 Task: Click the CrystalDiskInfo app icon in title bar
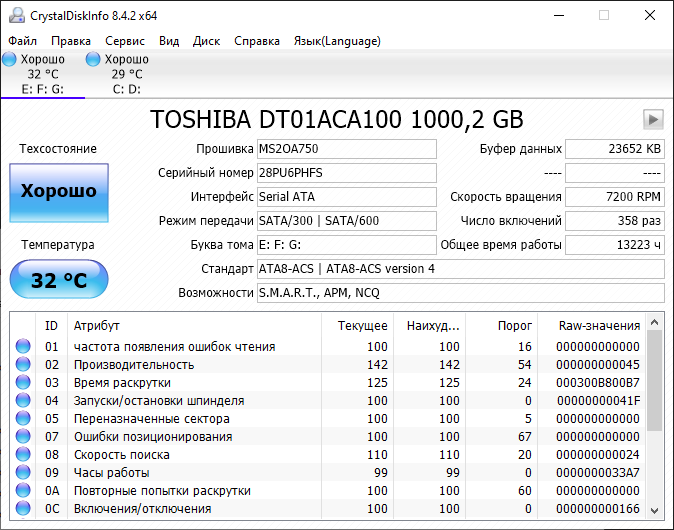17,15
